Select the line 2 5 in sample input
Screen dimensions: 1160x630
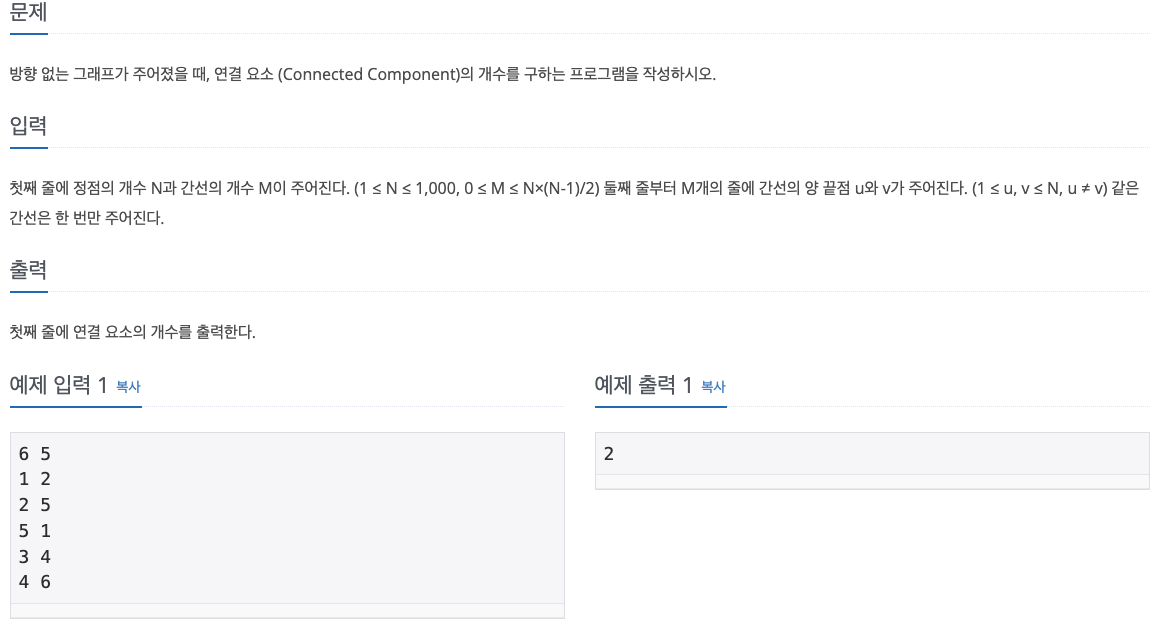point(33,505)
